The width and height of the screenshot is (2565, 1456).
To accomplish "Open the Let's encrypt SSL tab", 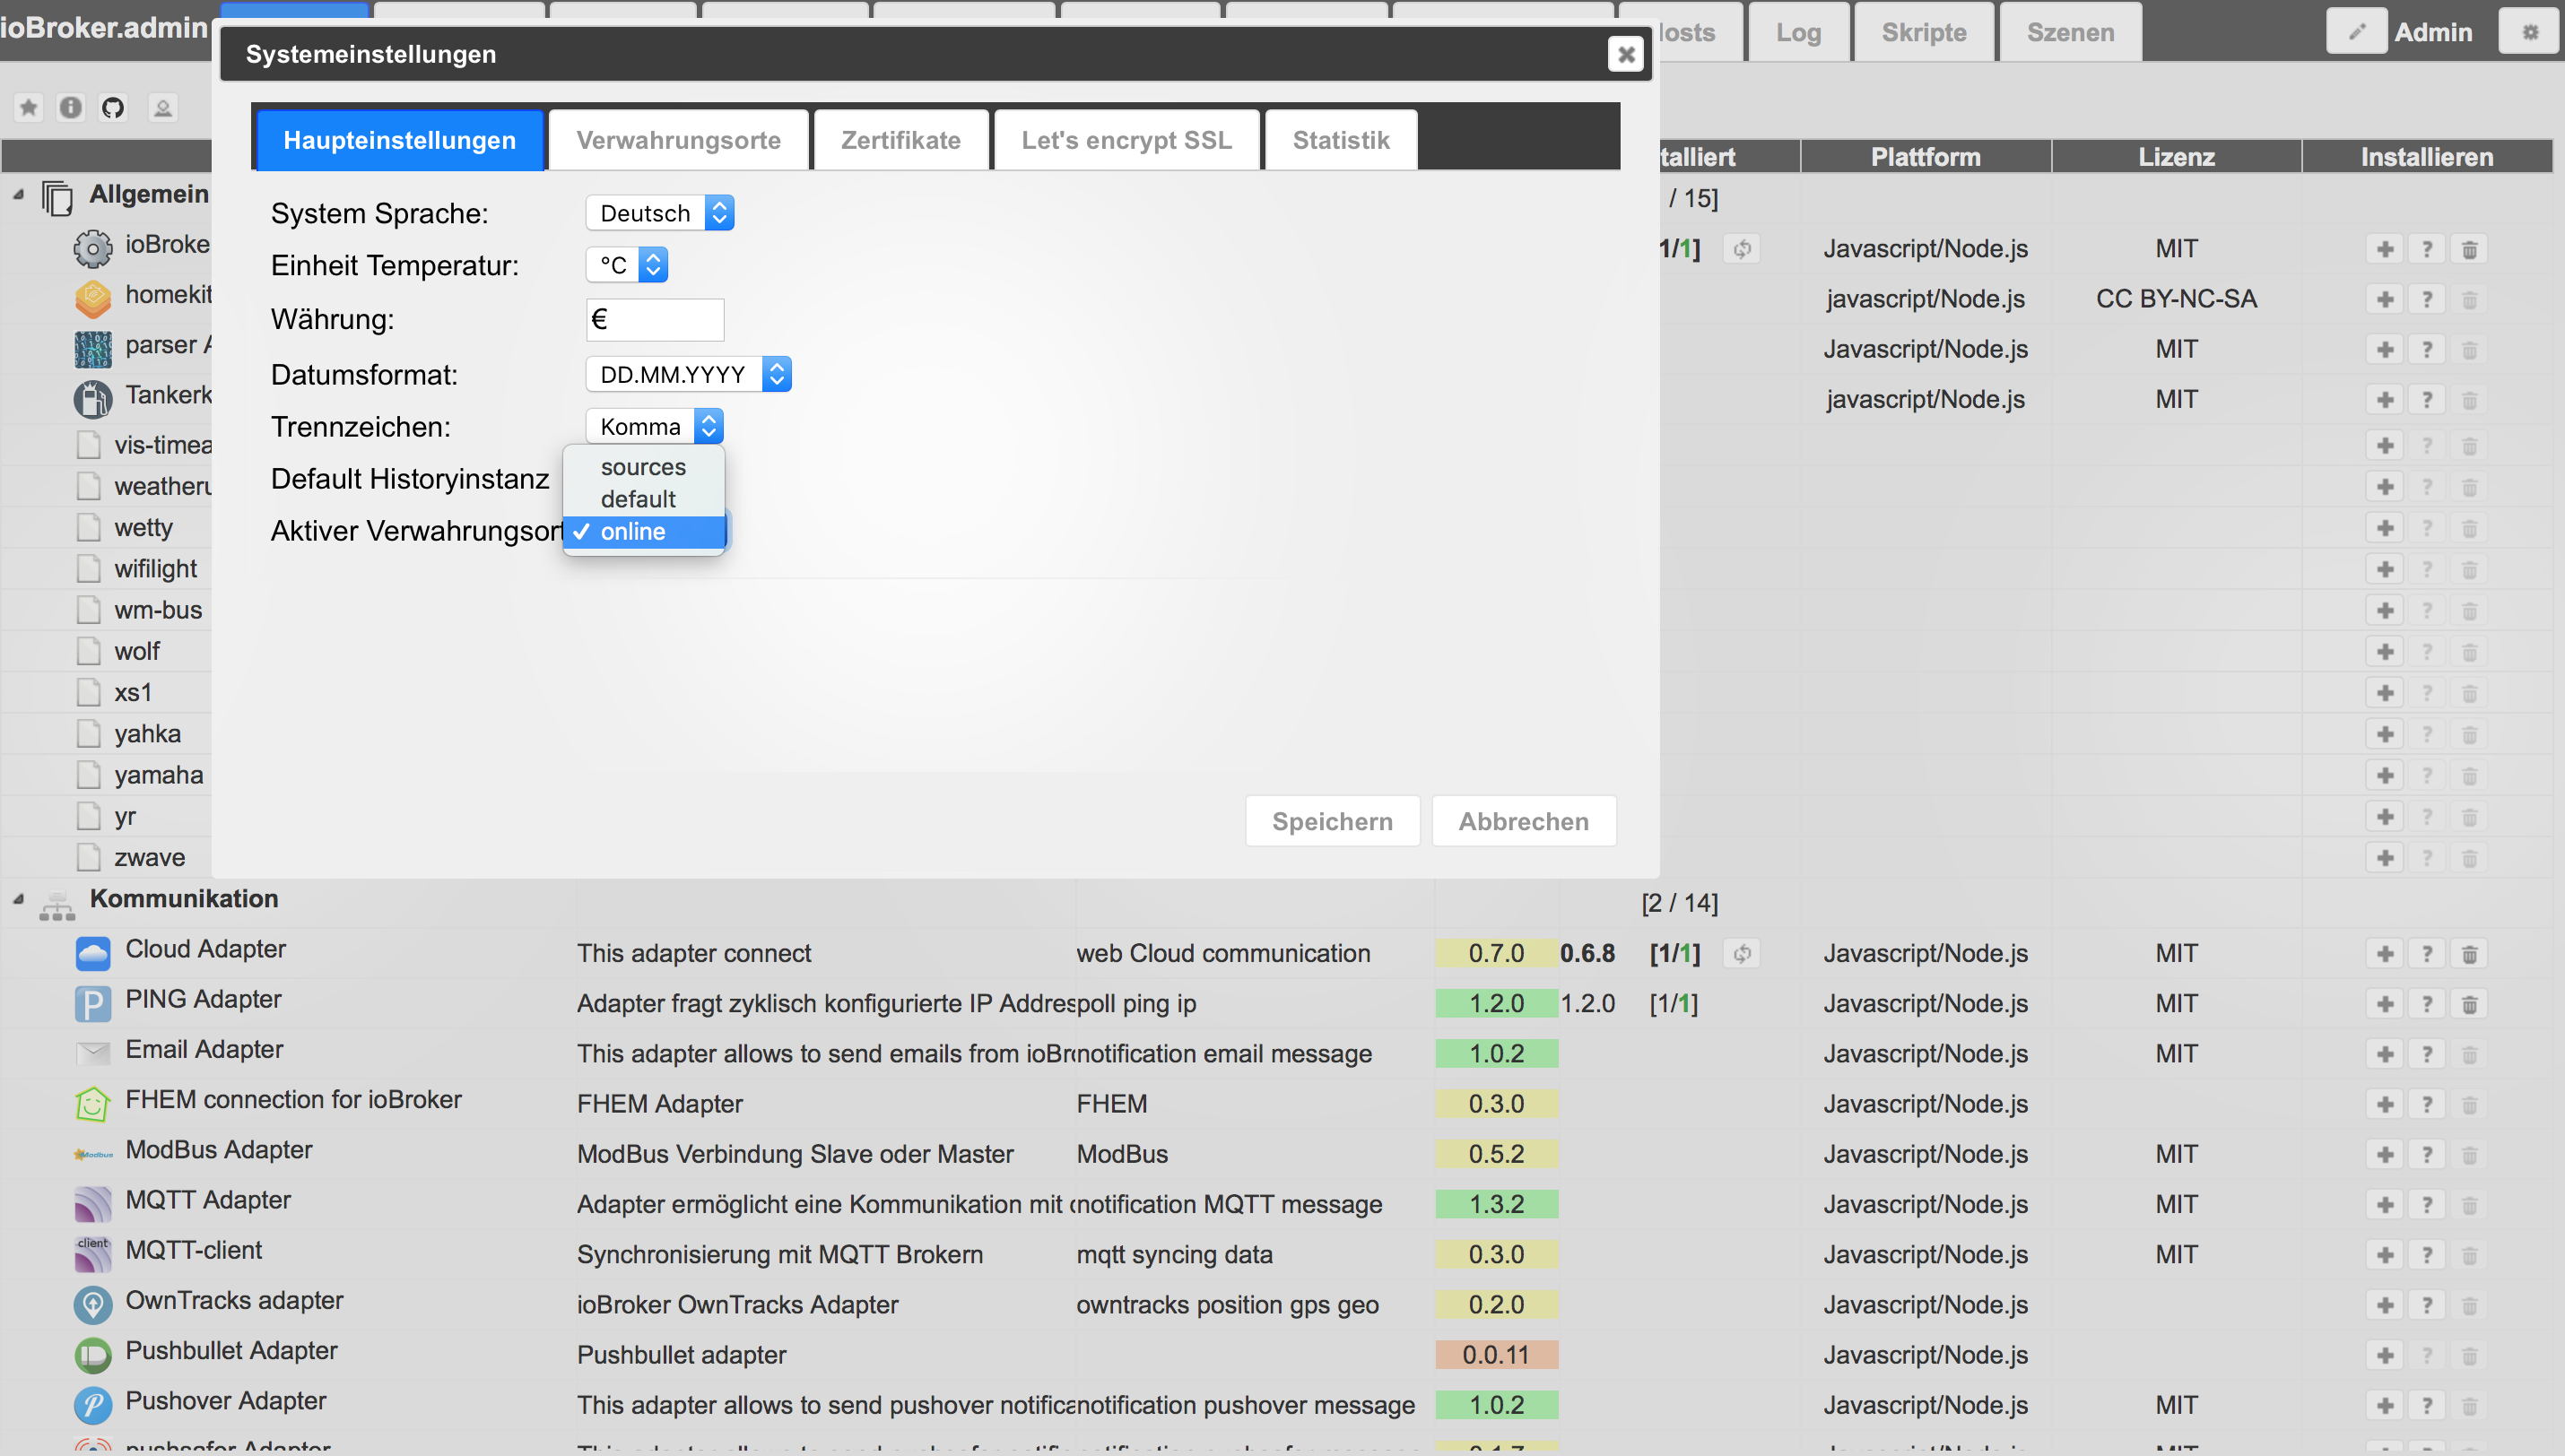I will tap(1126, 140).
